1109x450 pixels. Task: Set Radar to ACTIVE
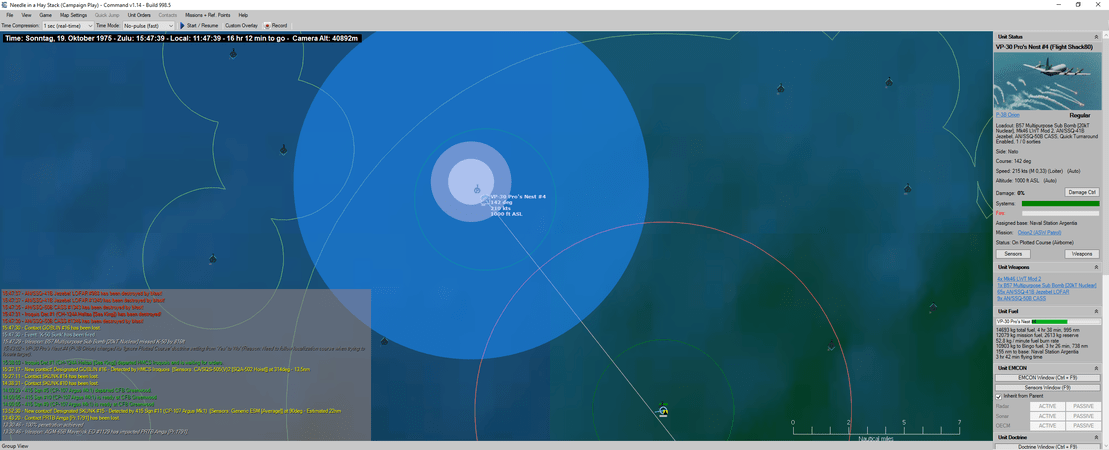(1047, 406)
